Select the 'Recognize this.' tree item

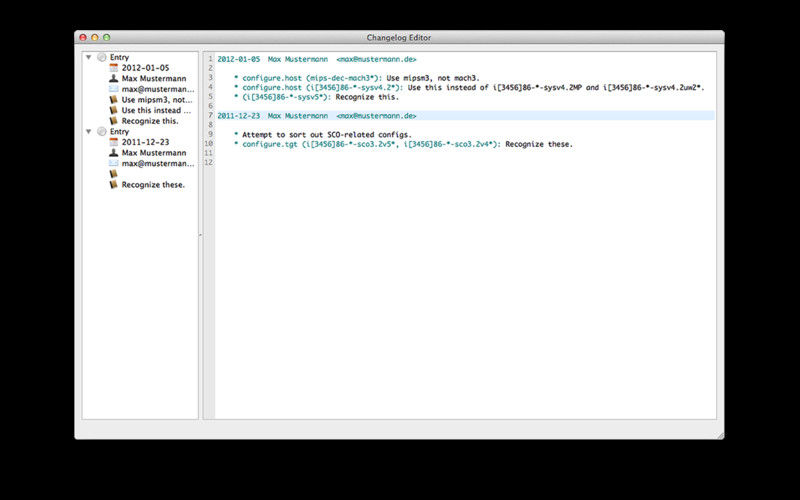coord(150,121)
